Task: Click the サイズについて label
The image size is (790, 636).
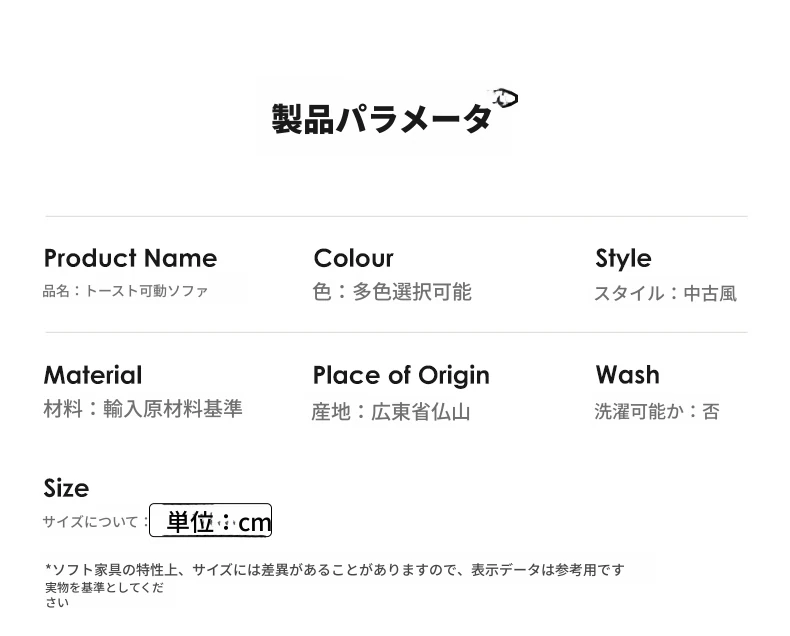Action: (90, 521)
